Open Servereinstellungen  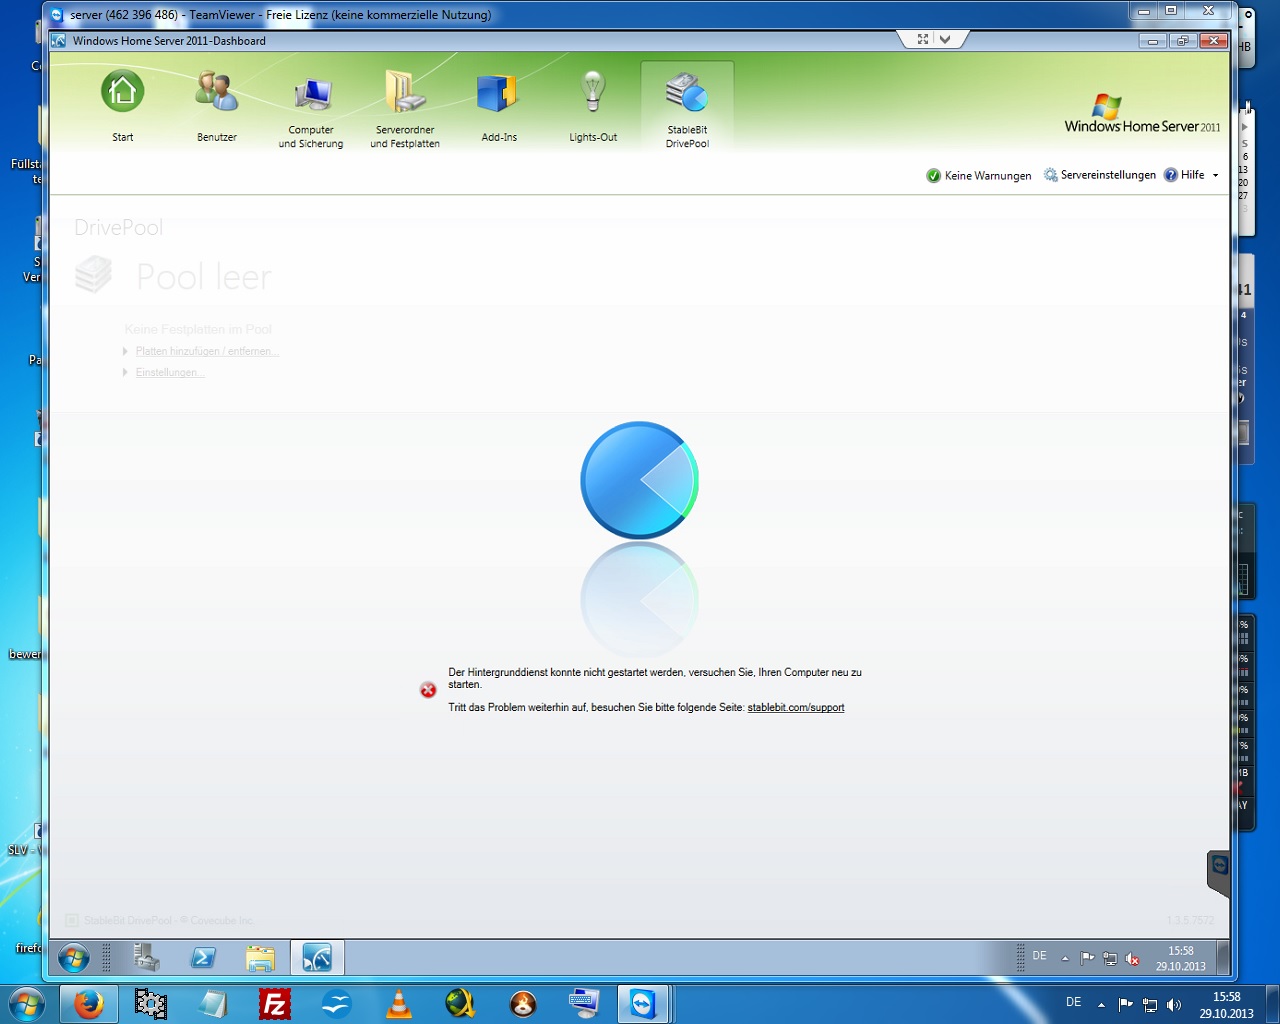(x=1100, y=175)
